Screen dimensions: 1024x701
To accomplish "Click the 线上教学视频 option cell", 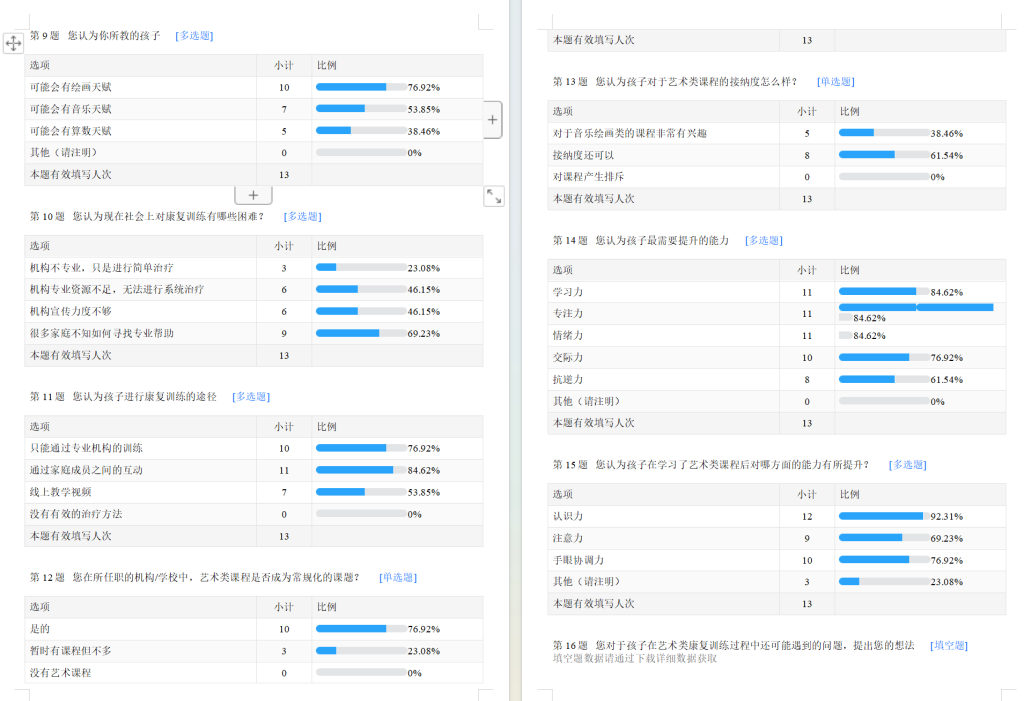I will click(61, 492).
